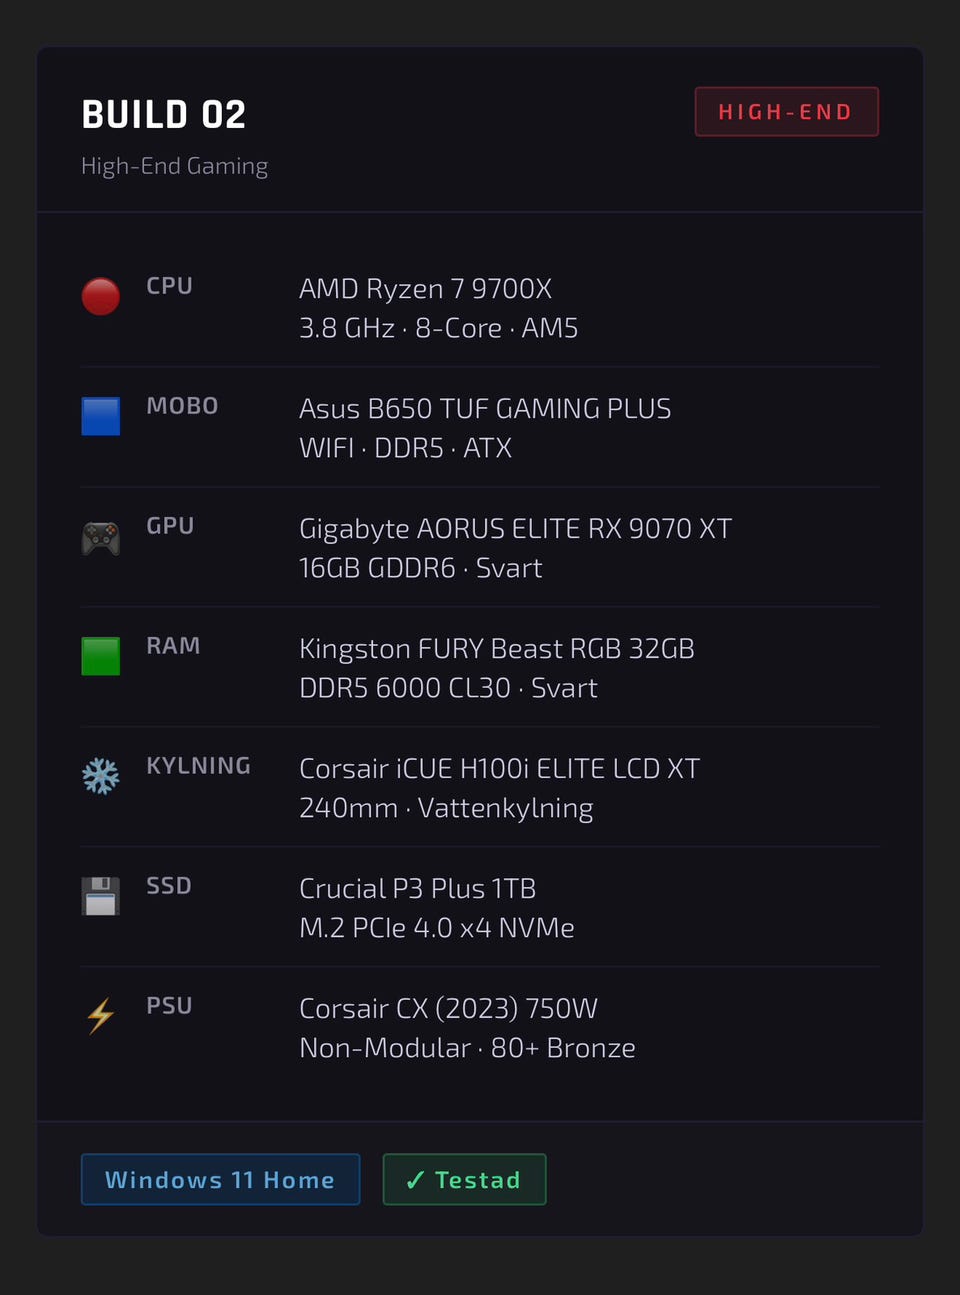Click the floppy disk SSD icon

point(100,896)
